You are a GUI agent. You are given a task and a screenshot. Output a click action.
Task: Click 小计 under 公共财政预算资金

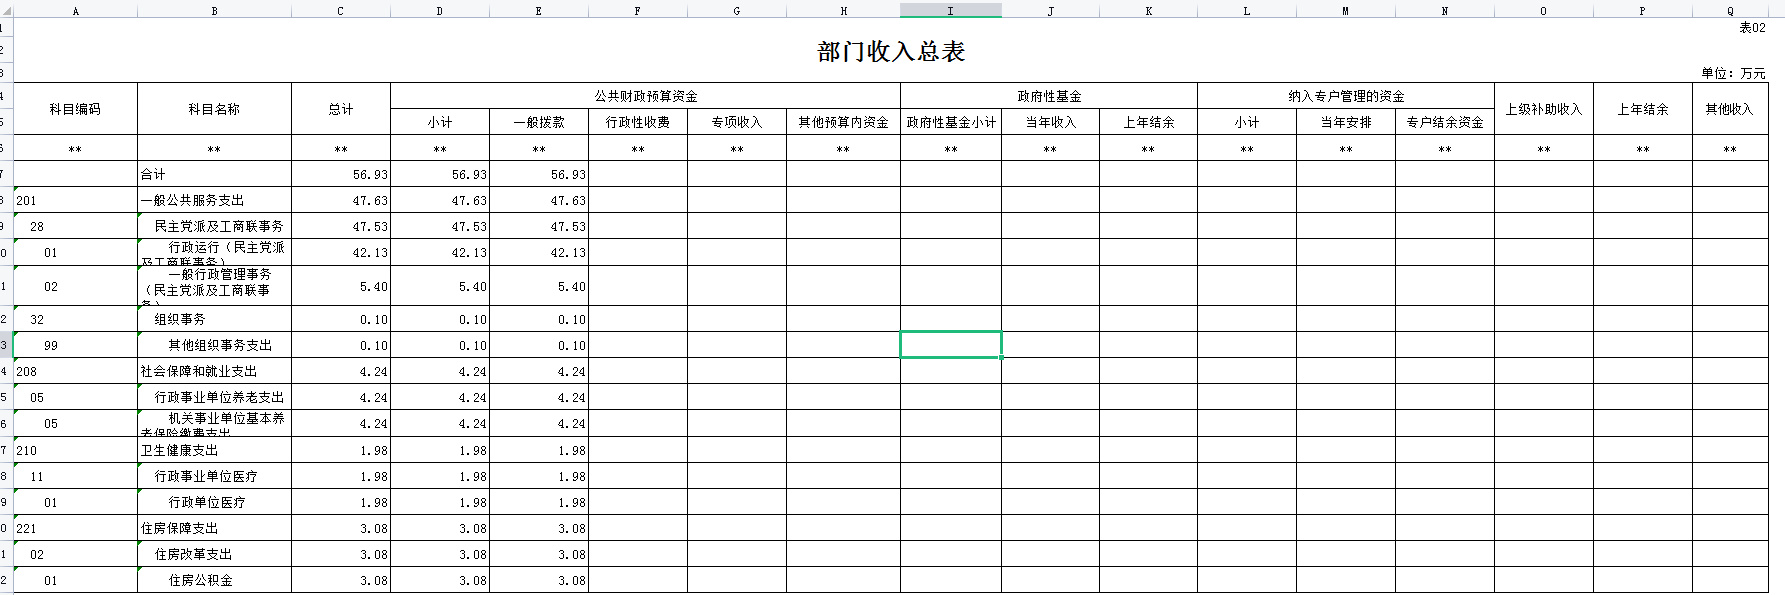coord(440,122)
